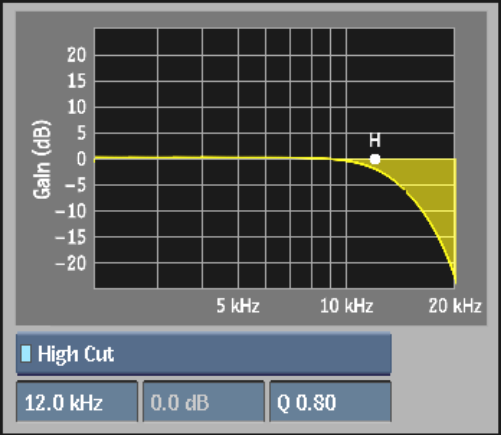
Task: Click the -5 gain scale label
Action: (76, 185)
